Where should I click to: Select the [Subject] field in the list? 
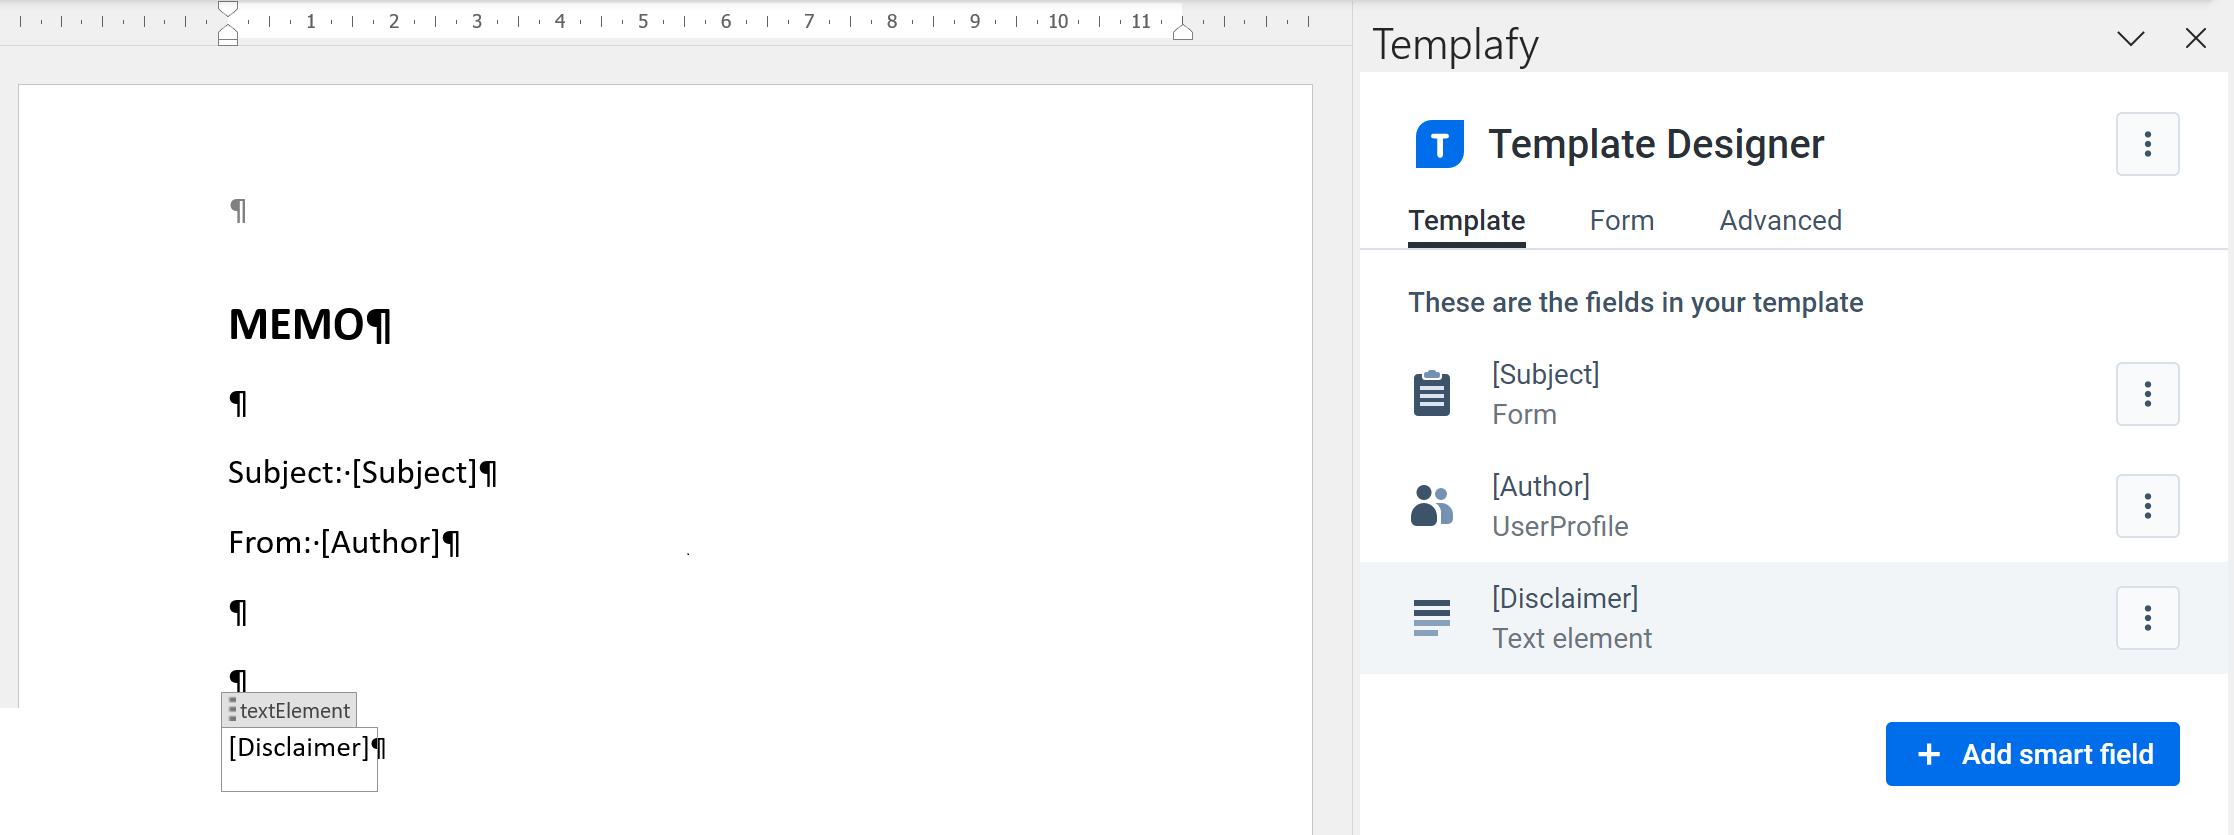[1793, 394]
